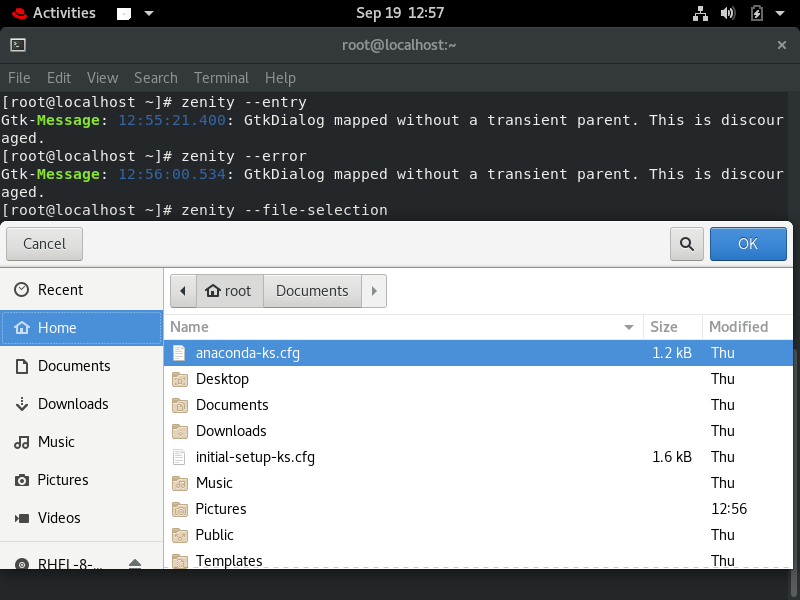Click the OK button
Screen dimensions: 800x600
(x=748, y=244)
